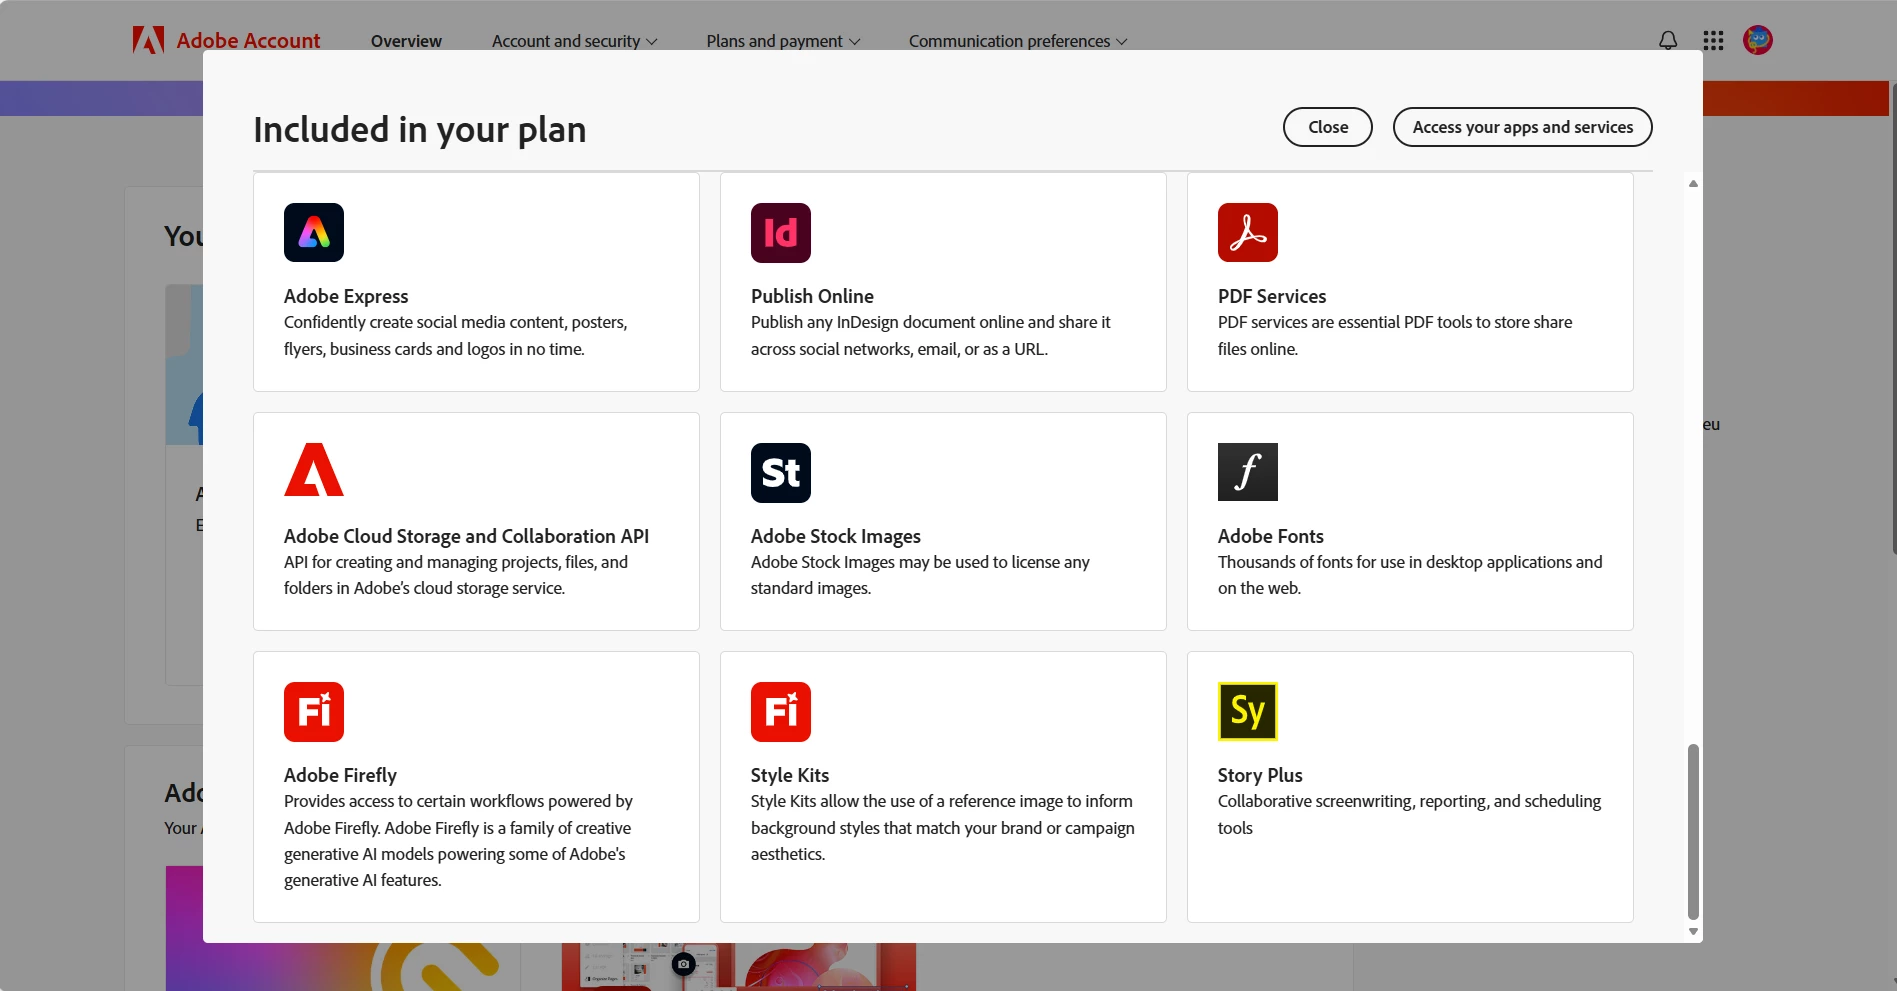Open the notifications bell
The height and width of the screenshot is (991, 1897).
[1668, 40]
